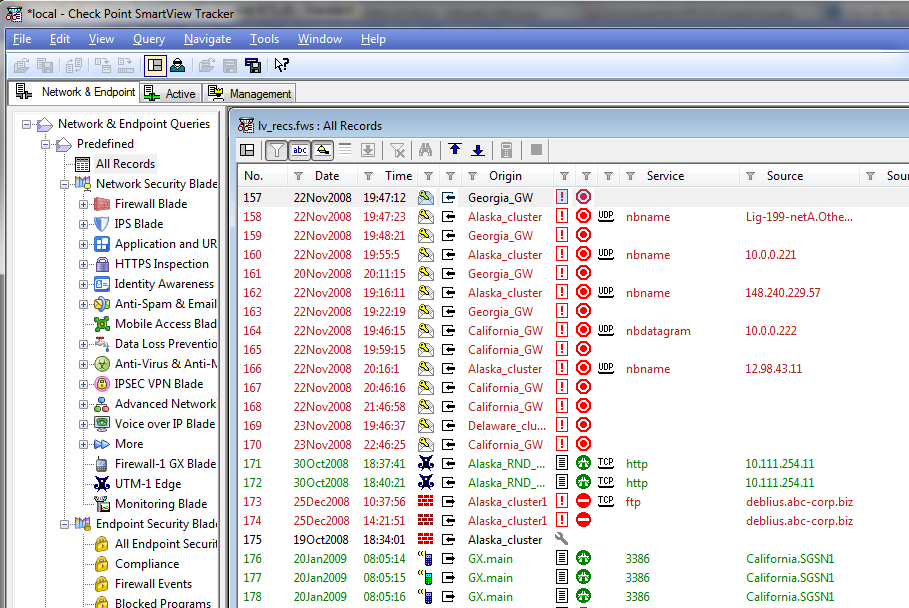Screen dimensions: 909x608
Task: Click the Source column filter button
Action: tap(749, 176)
